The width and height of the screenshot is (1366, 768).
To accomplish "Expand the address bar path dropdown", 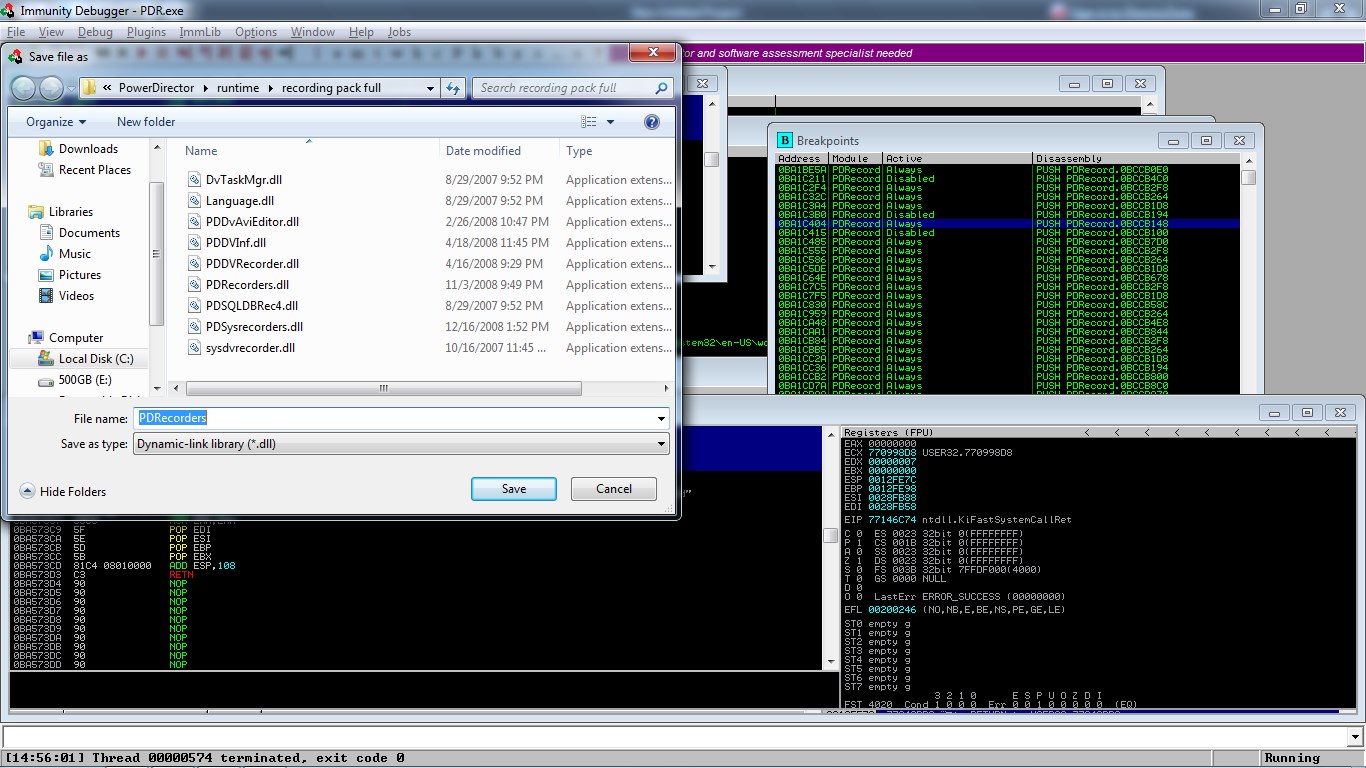I will (431, 88).
